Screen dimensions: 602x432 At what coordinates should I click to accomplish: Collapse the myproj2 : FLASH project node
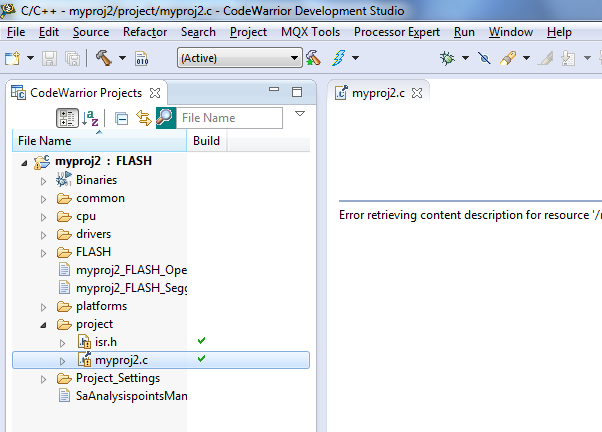pyautogui.click(x=24, y=163)
